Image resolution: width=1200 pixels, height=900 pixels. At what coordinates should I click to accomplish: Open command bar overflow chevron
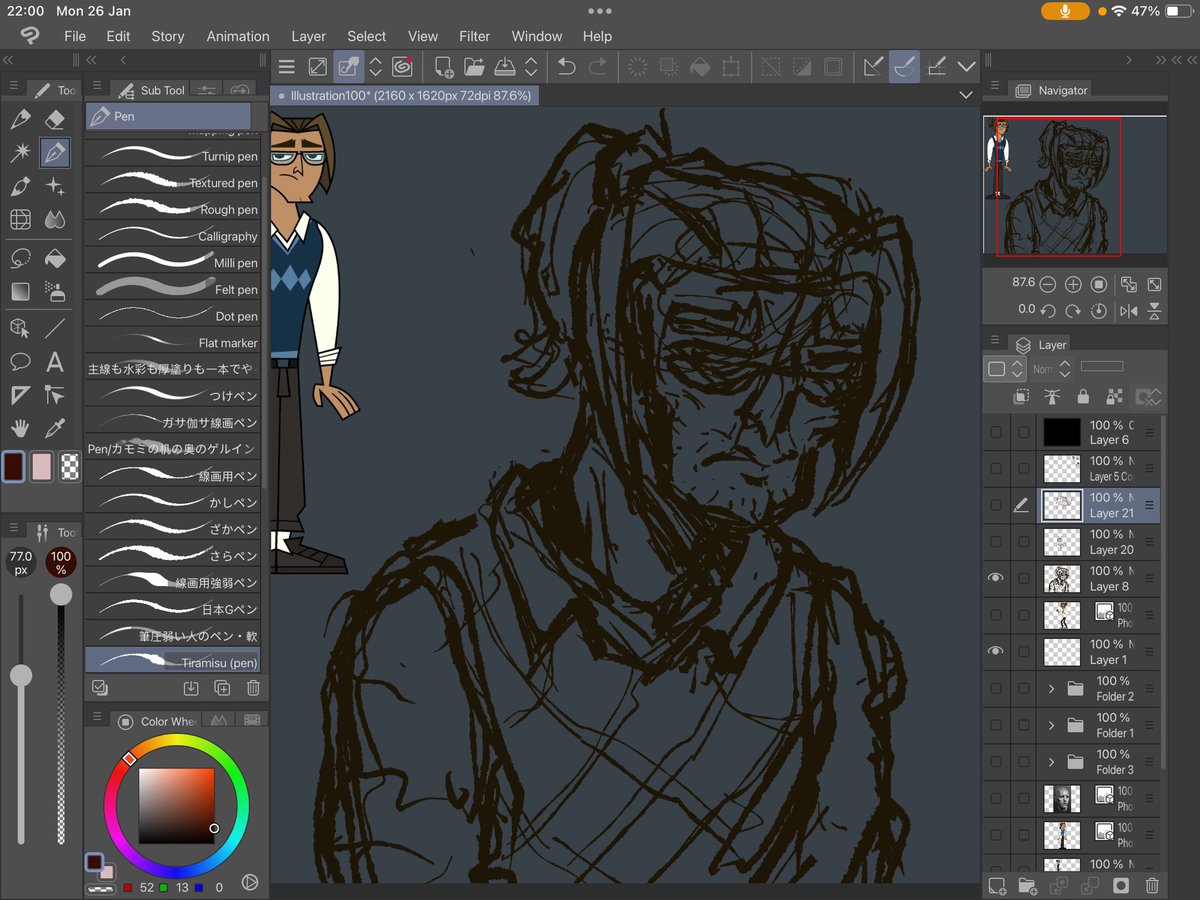966,67
